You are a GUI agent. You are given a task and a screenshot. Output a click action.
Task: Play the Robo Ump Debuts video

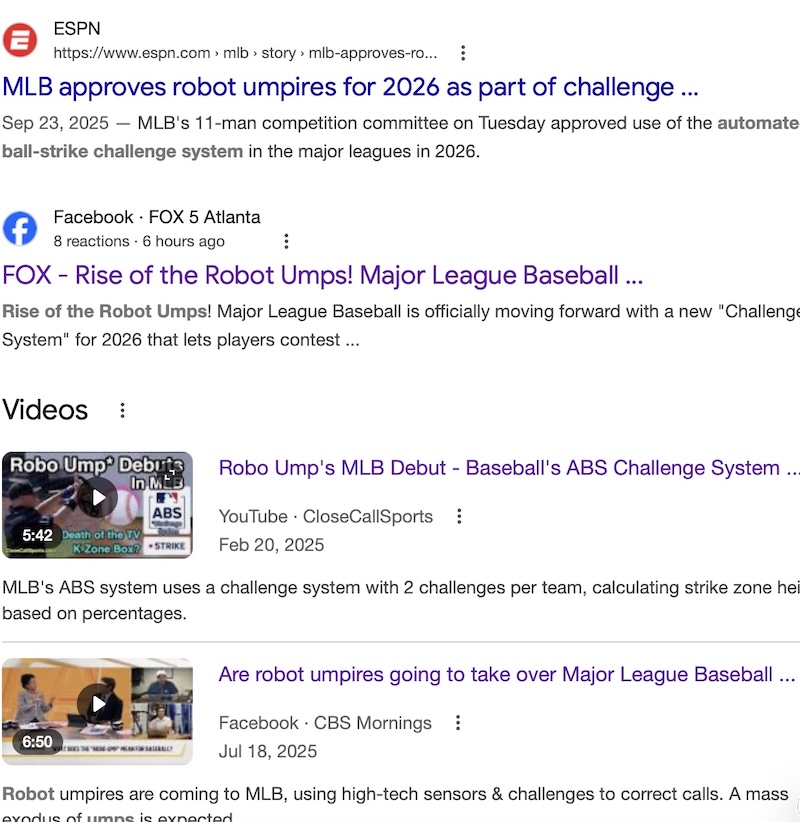[98, 497]
